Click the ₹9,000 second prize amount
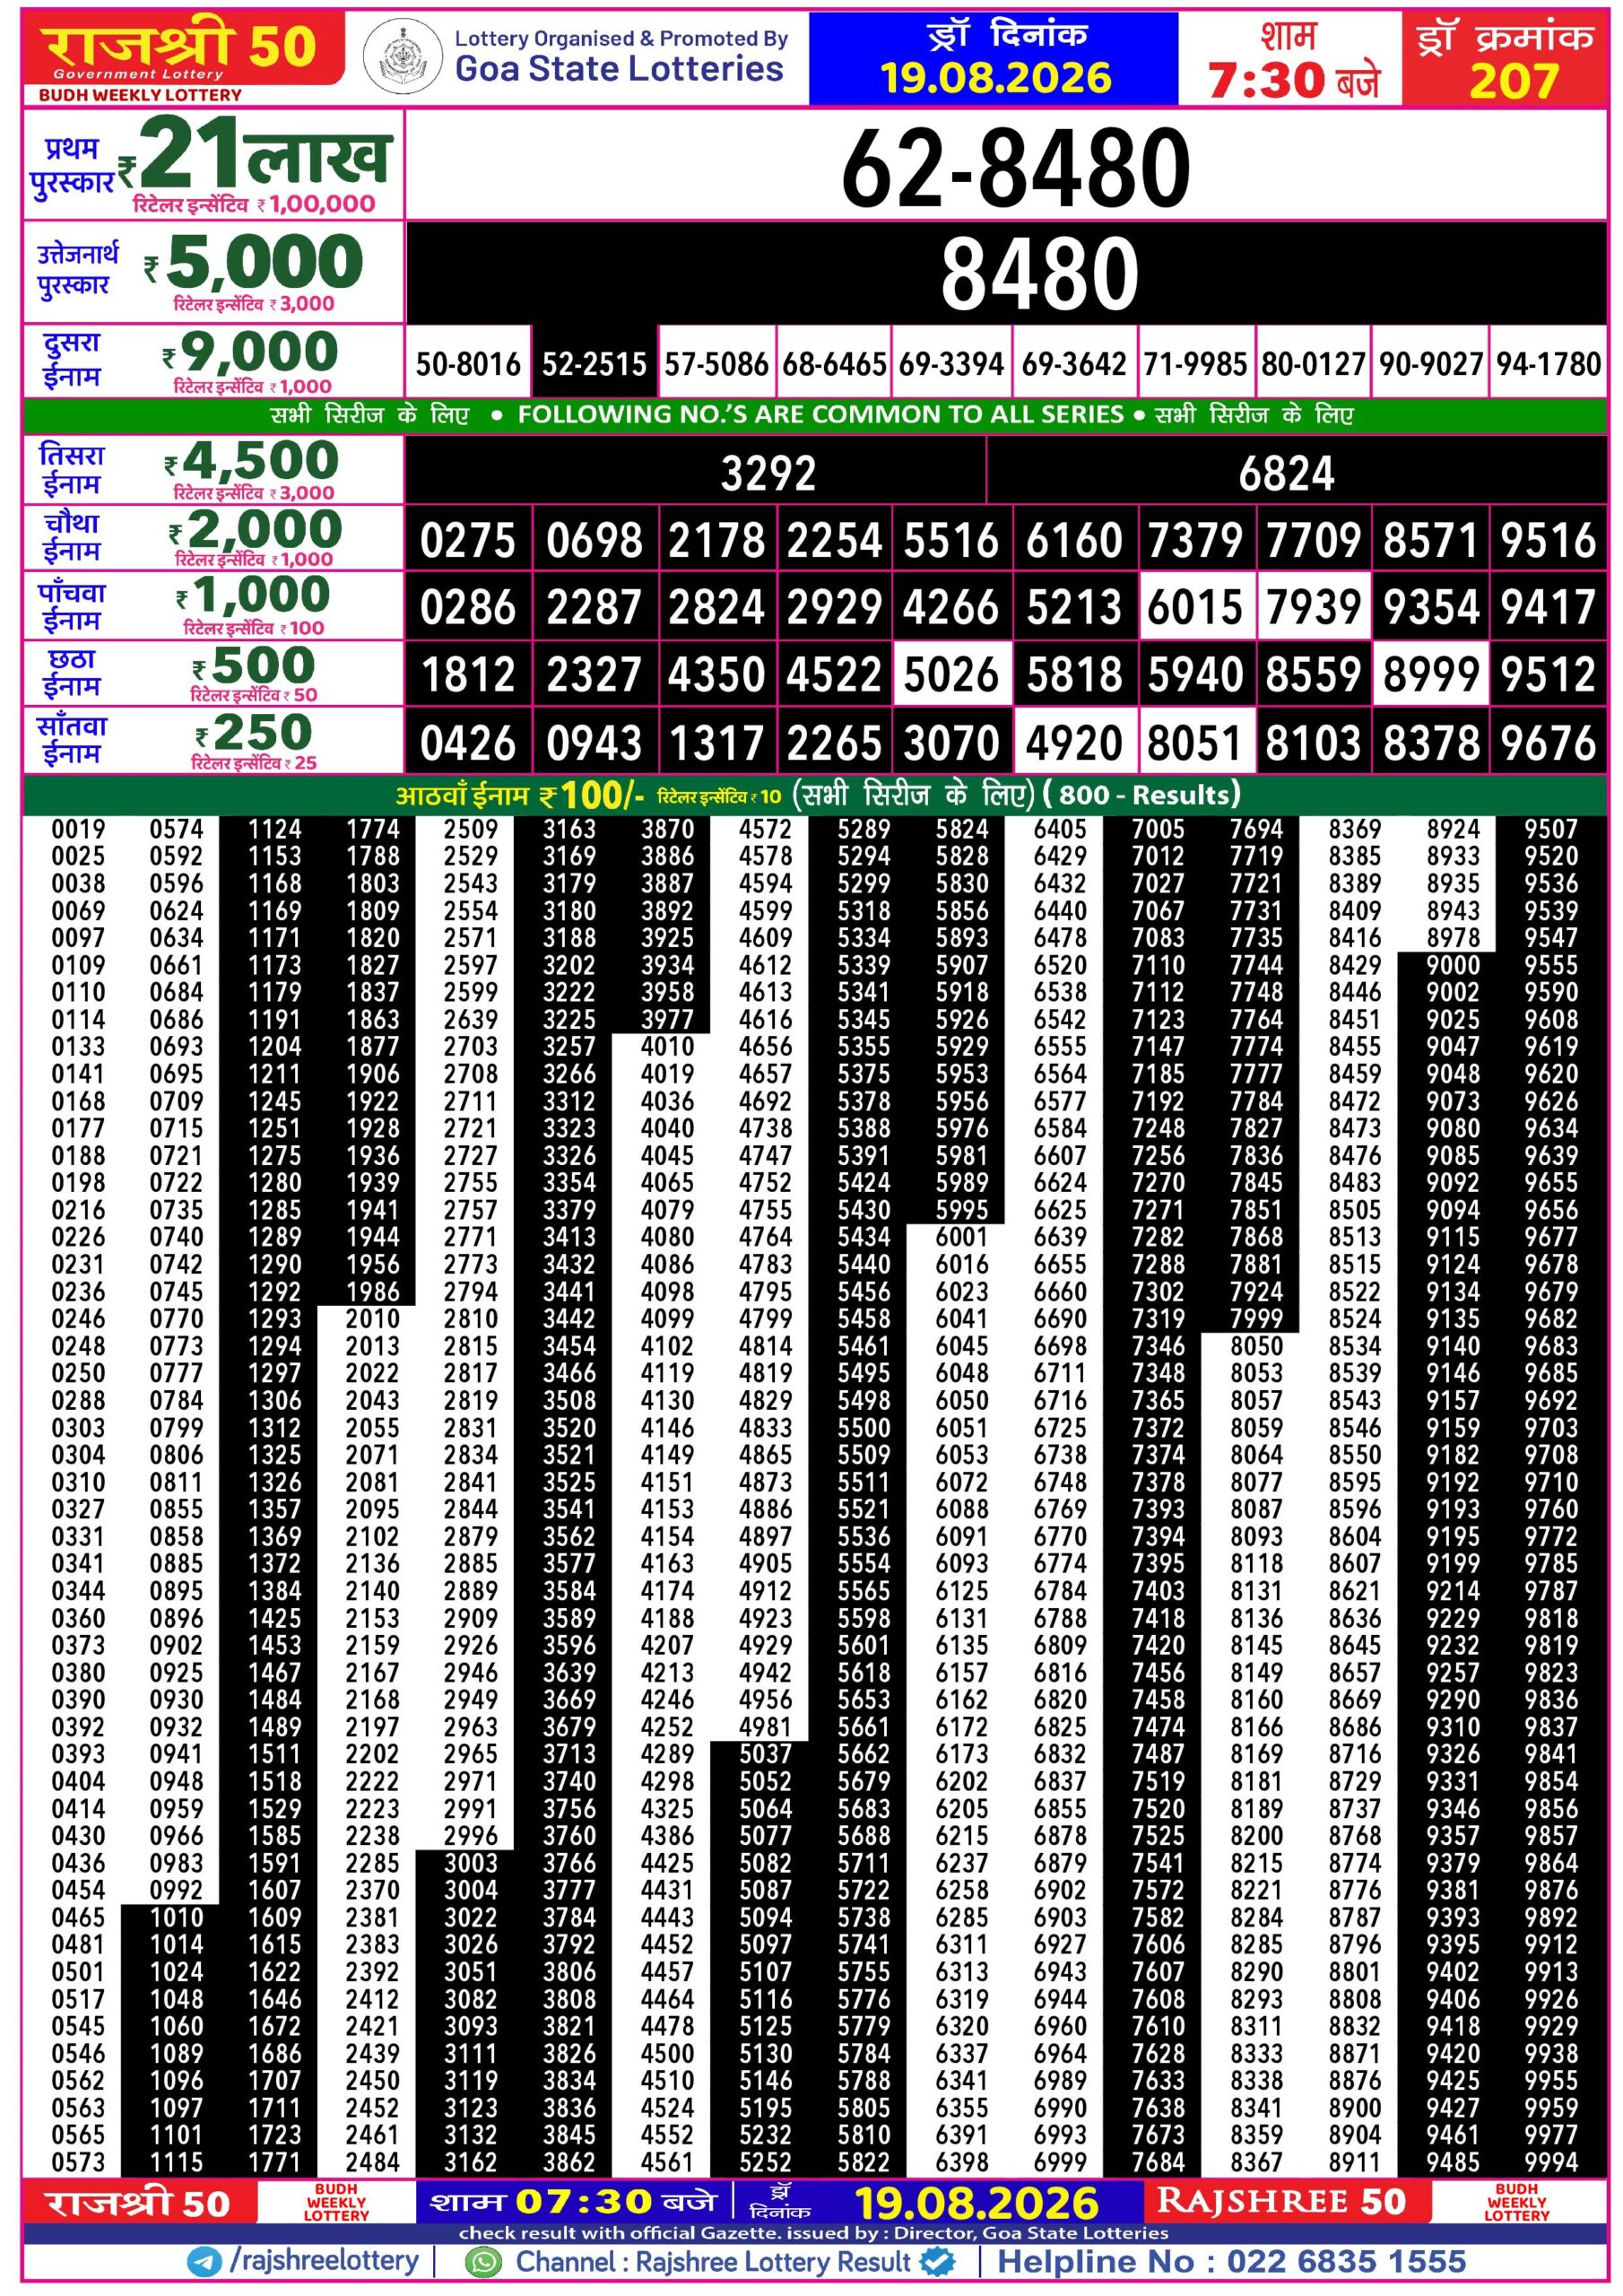Screen dimensions: 1623x2296 250,353
